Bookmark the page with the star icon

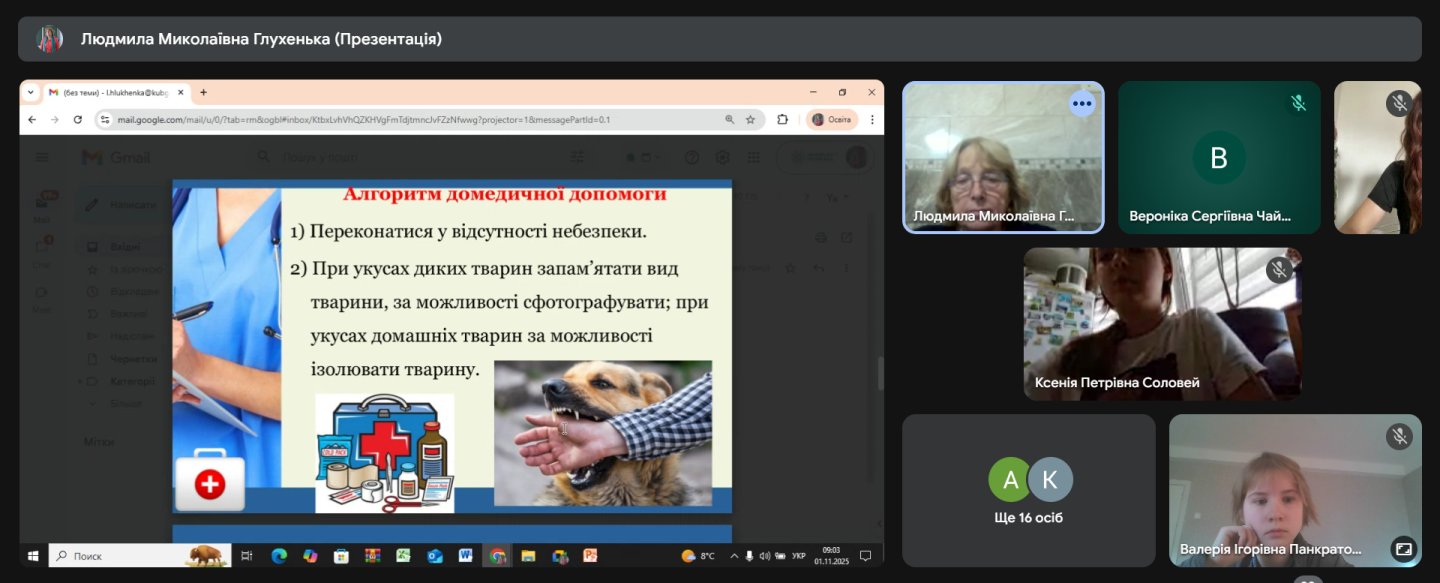(x=751, y=119)
